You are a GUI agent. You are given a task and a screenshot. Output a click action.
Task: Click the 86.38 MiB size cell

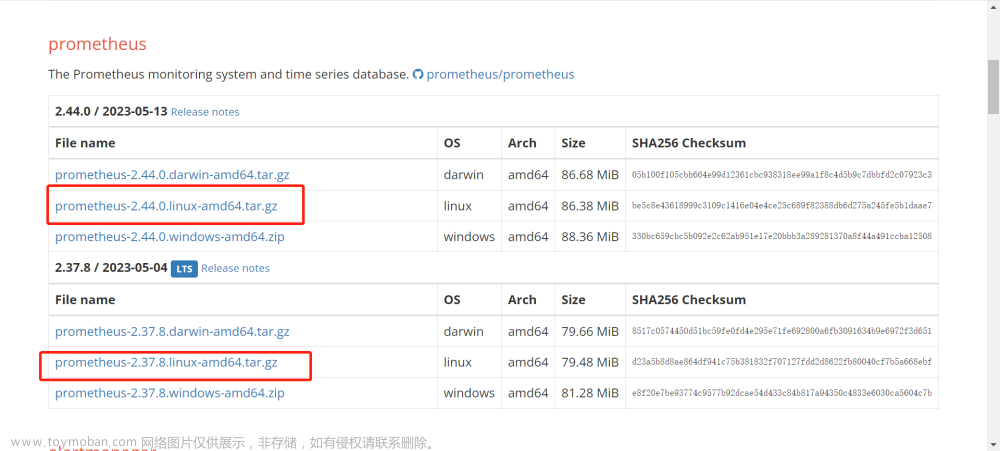[590, 206]
